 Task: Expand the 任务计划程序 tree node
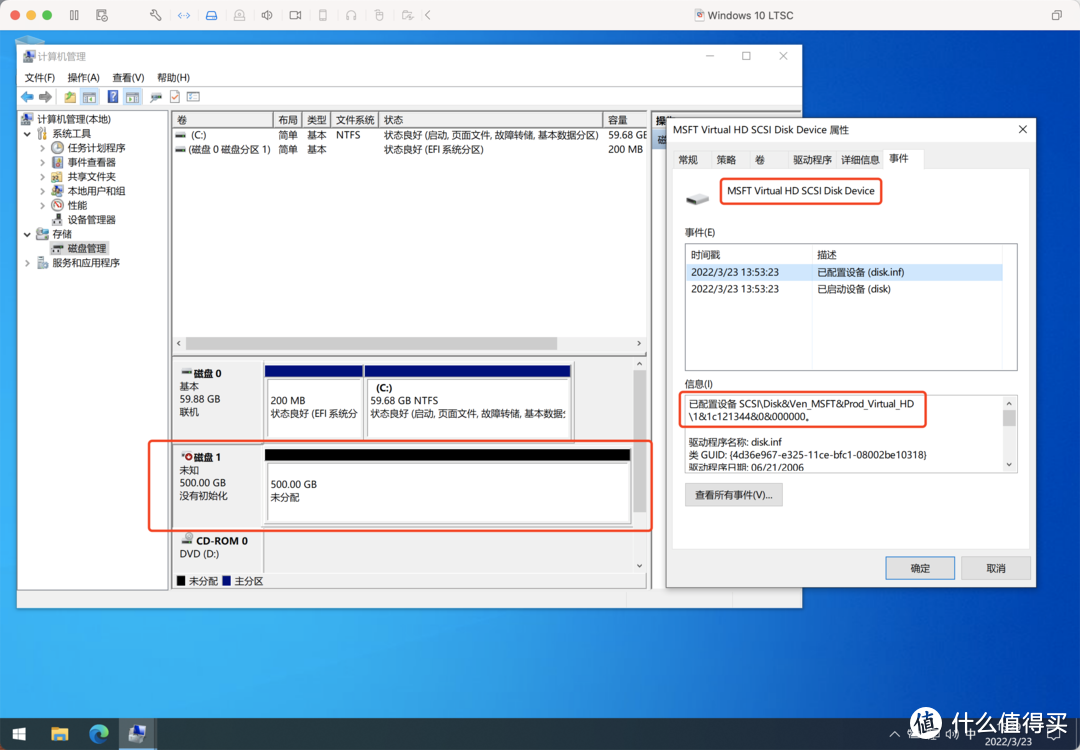42,148
